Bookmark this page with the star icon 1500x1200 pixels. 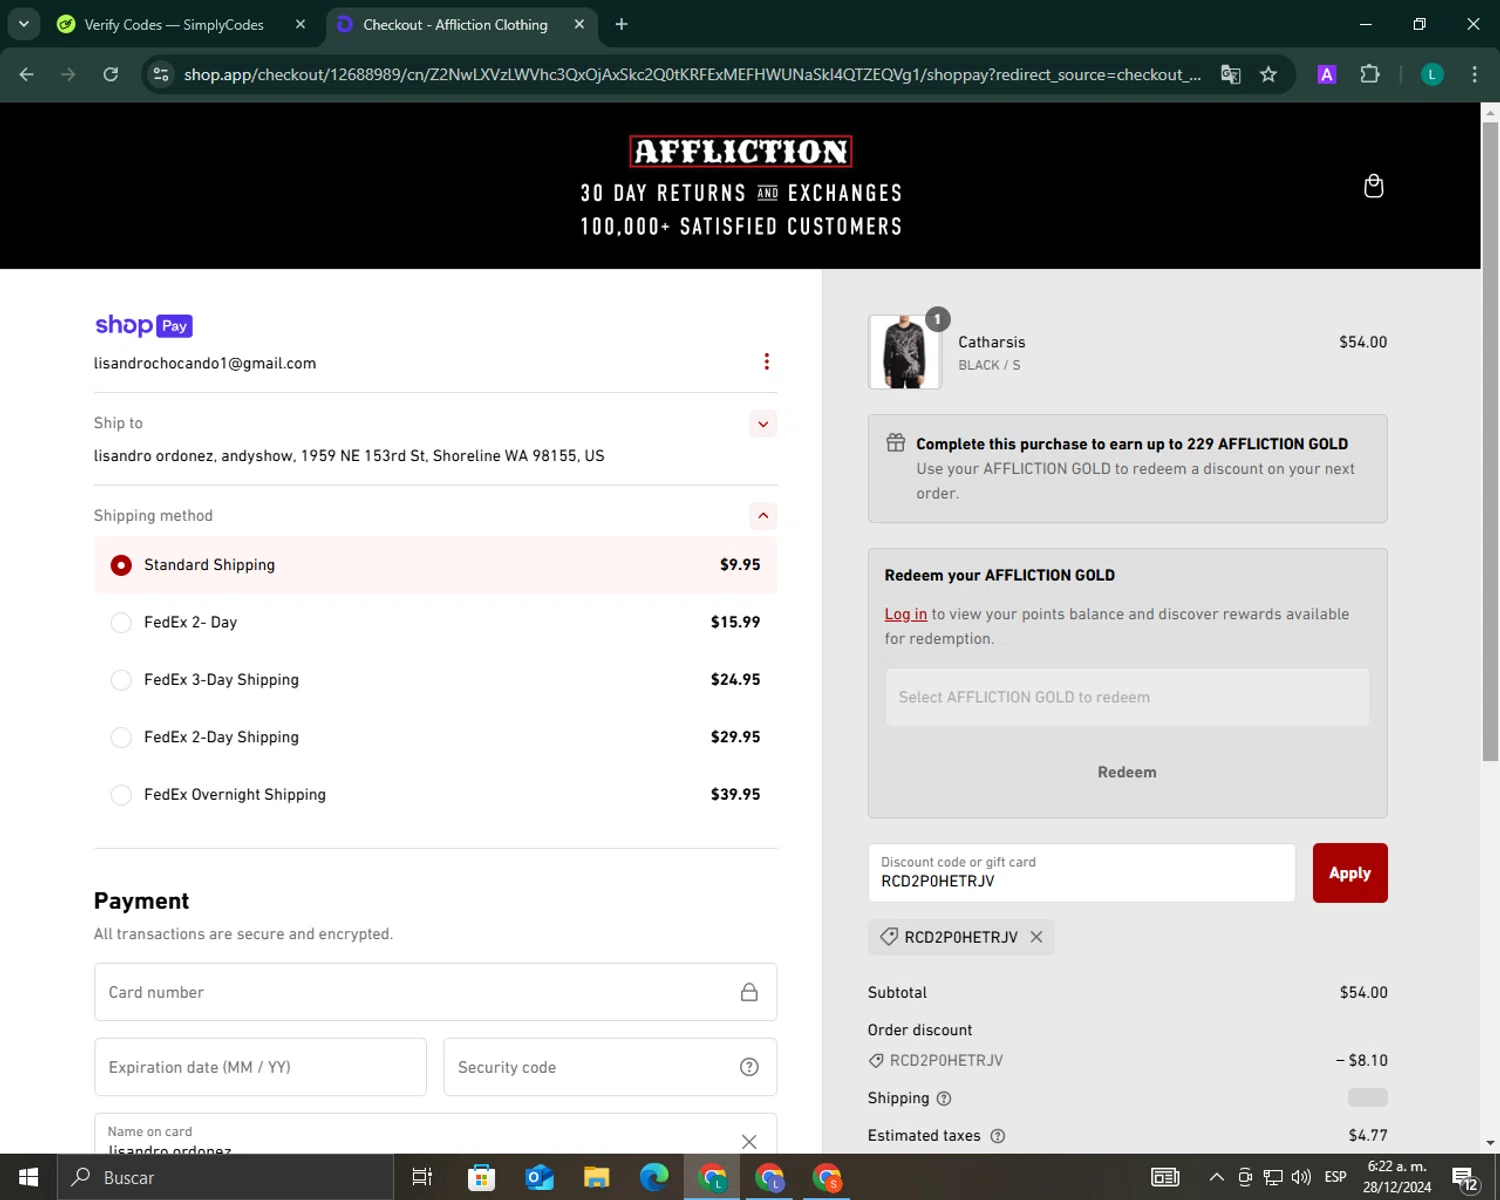tap(1268, 74)
